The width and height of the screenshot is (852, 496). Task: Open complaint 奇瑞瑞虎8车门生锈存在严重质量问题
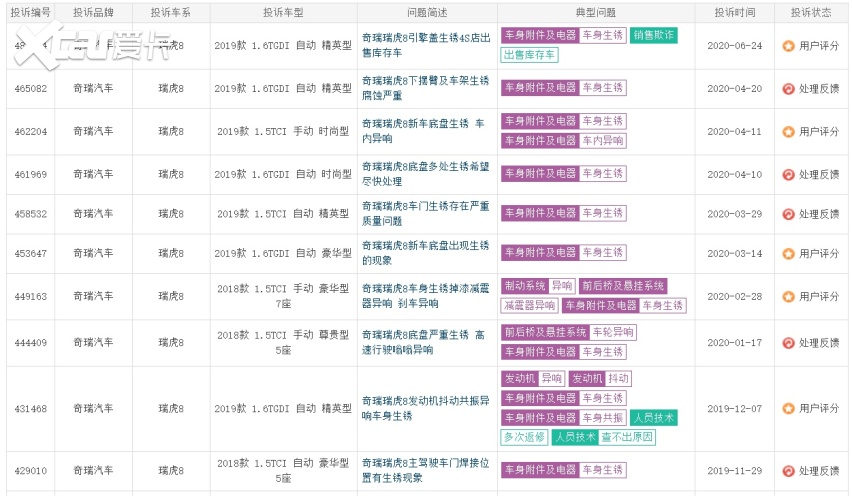426,214
